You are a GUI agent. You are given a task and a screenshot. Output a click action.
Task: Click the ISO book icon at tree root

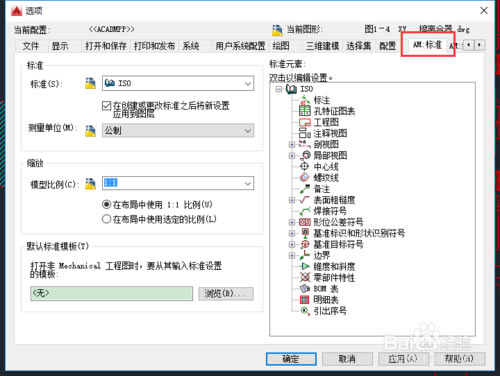292,89
